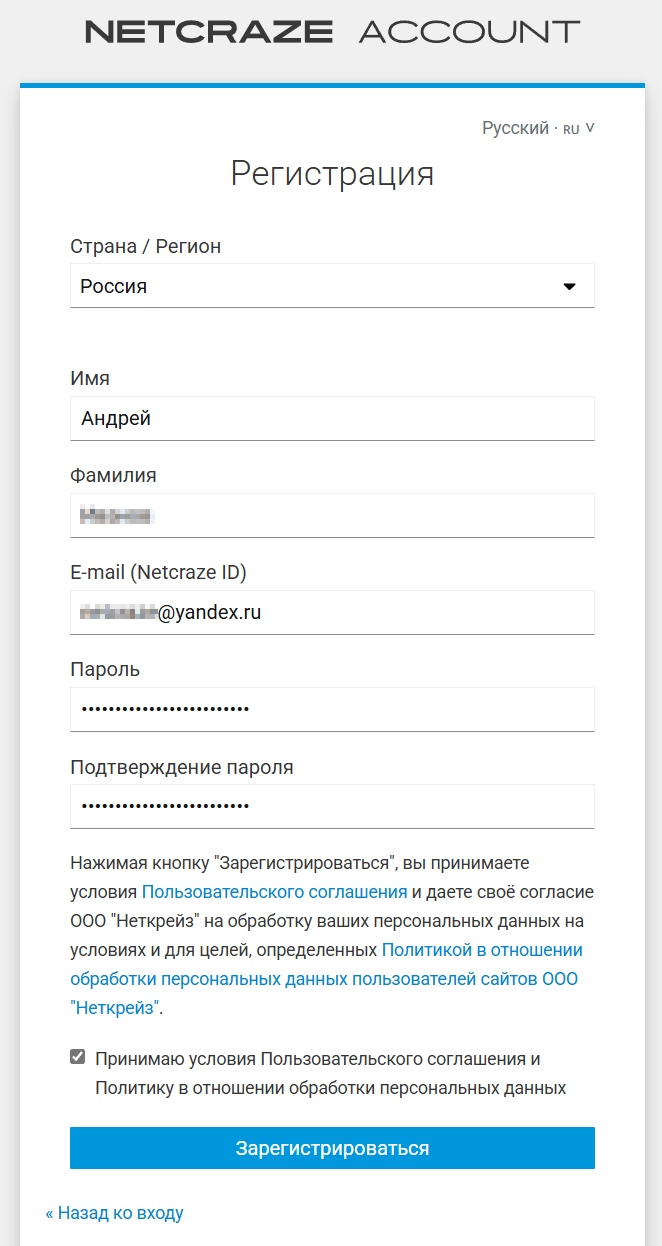The image size is (662, 1246).
Task: Open the Пользовательского соглашения link
Action: coord(274,891)
